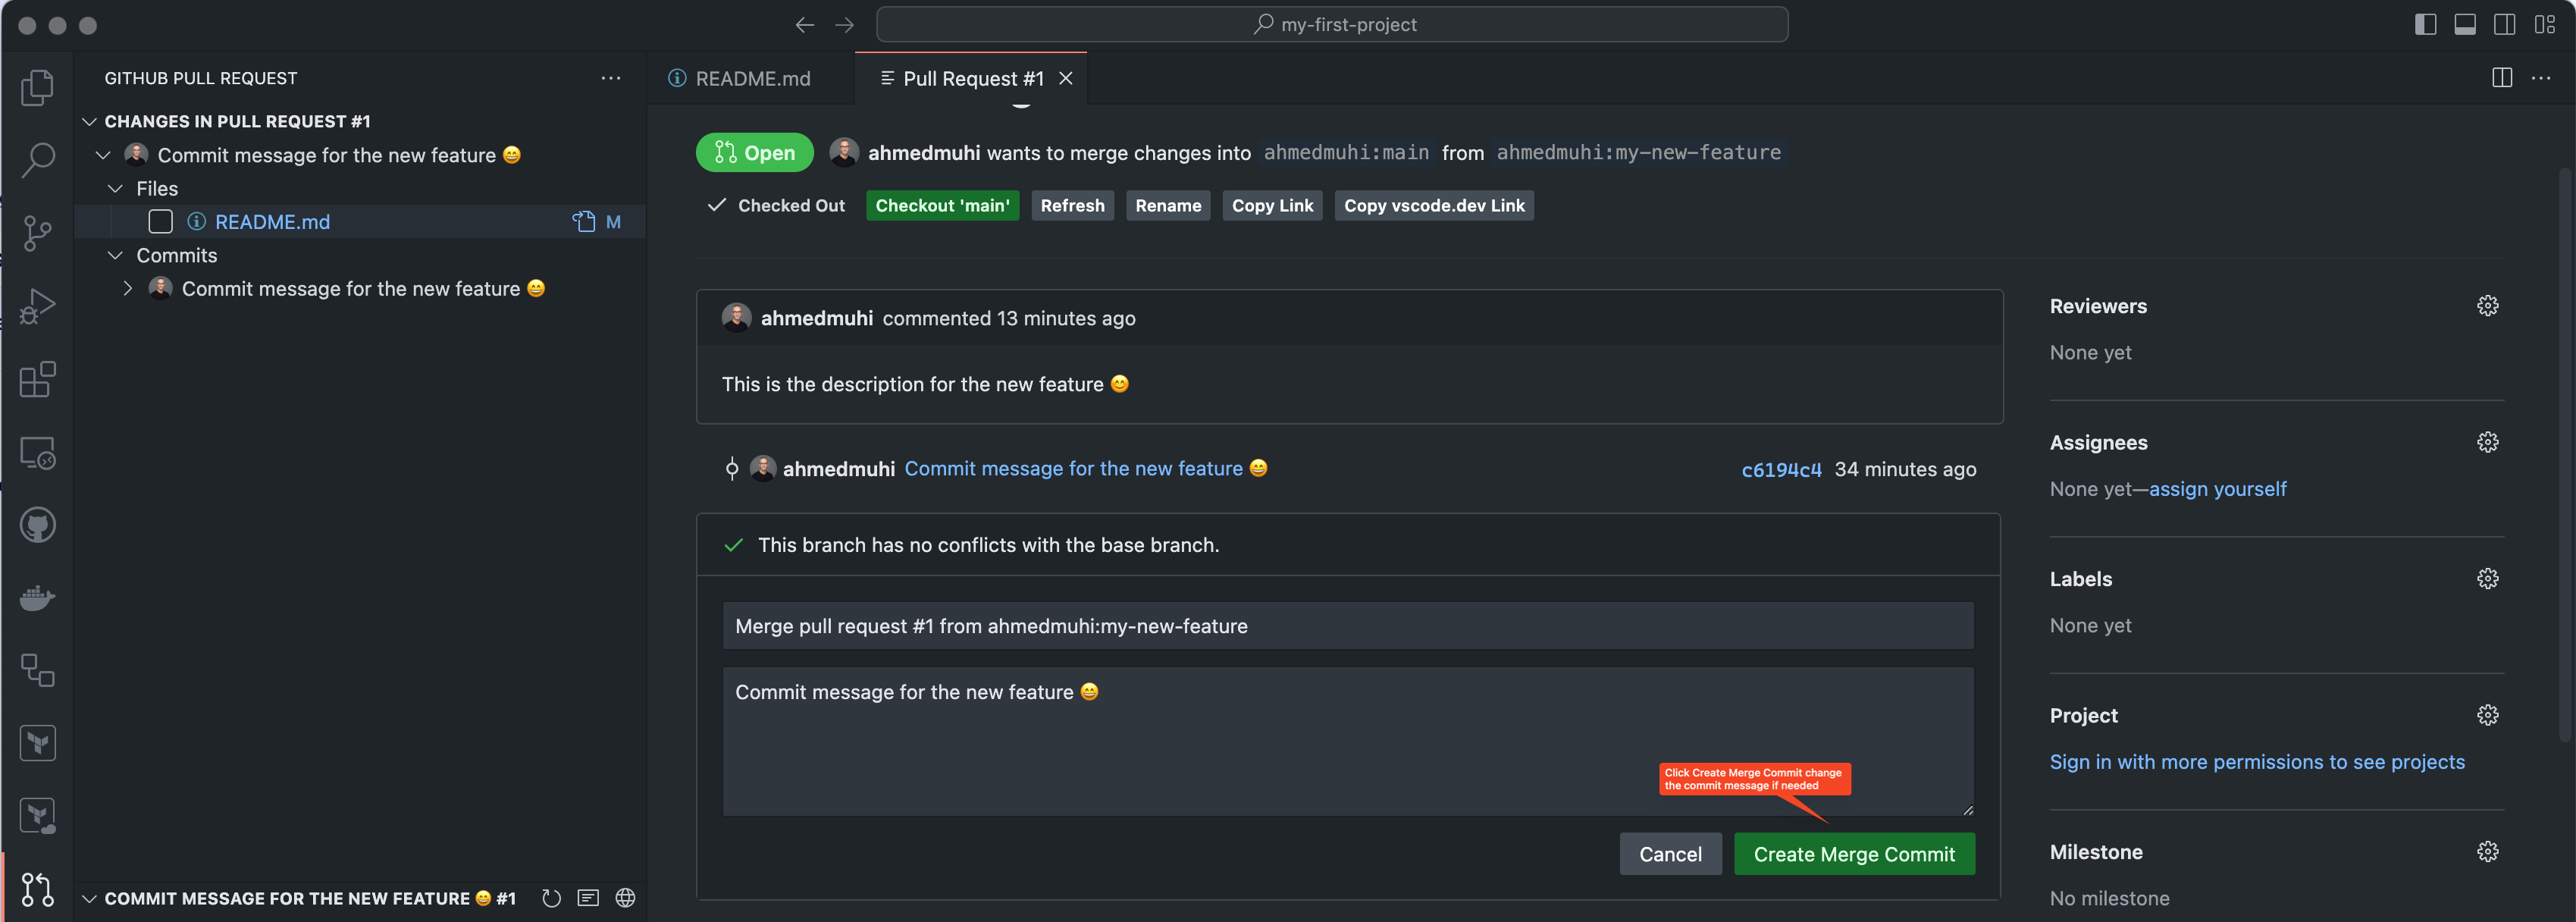Mark README.md as viewed checkbox
This screenshot has height=922, width=2576.
click(x=160, y=222)
